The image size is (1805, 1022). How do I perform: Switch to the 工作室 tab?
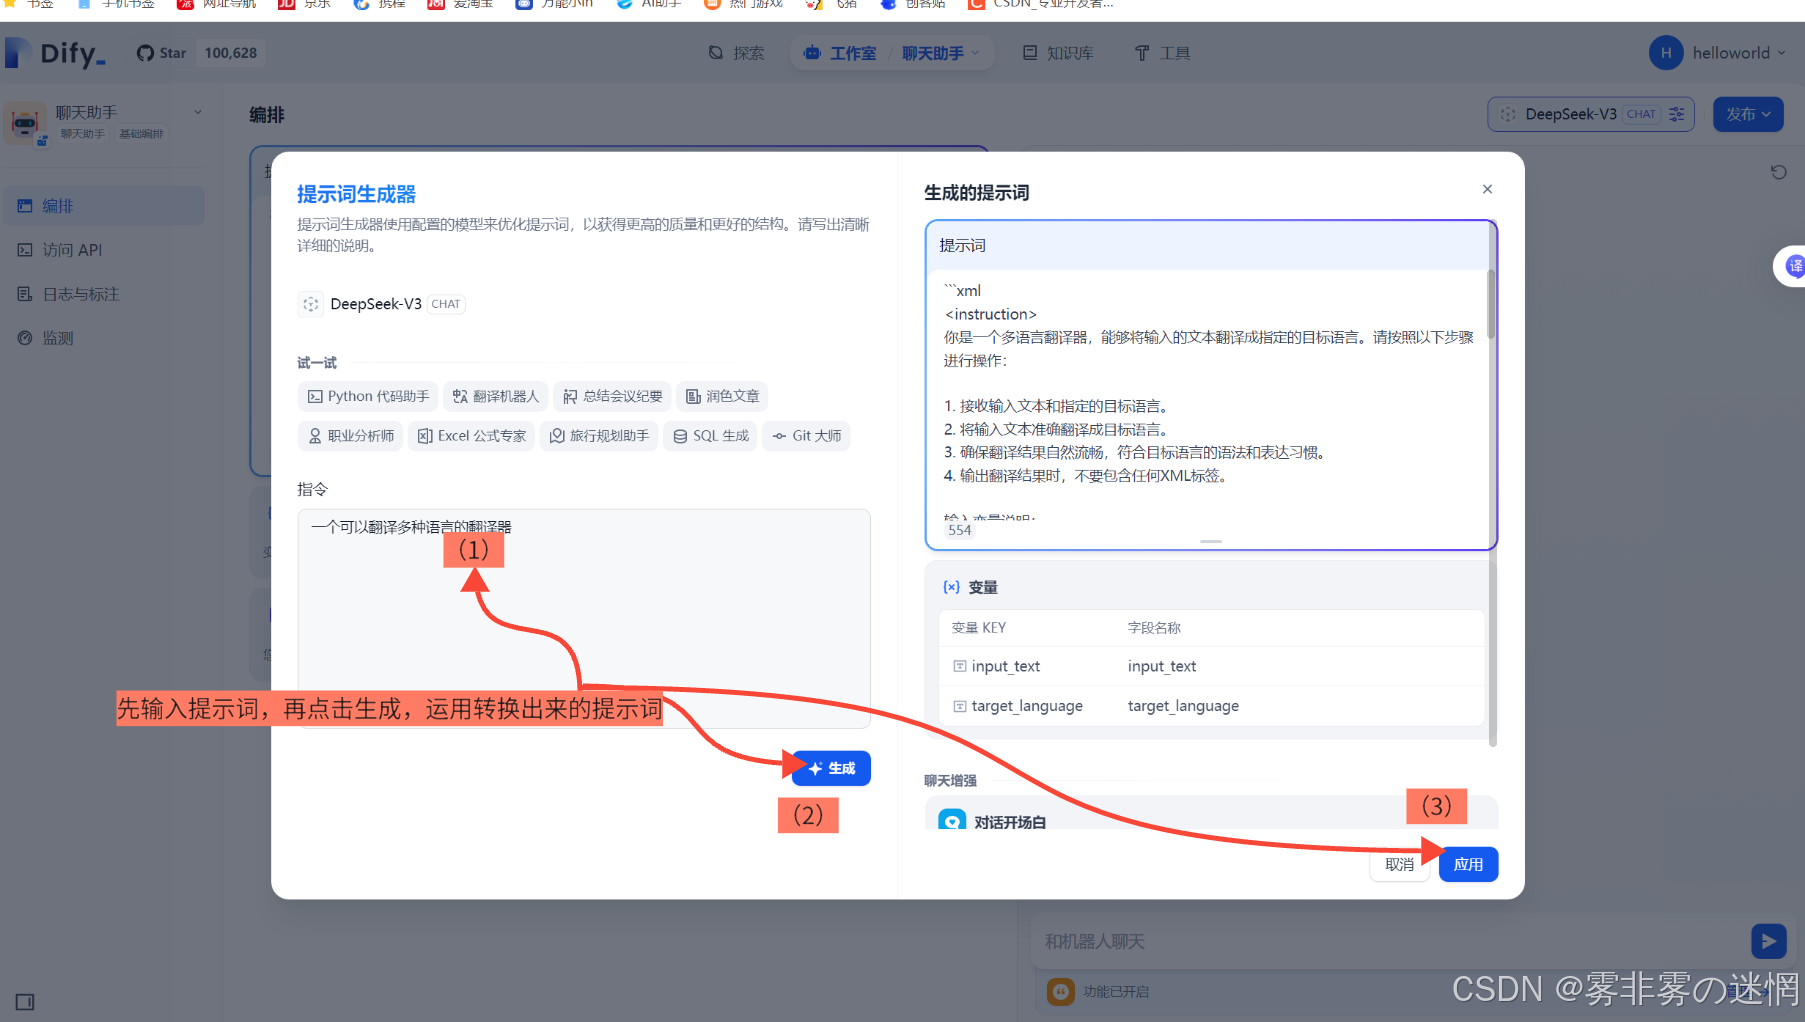840,53
